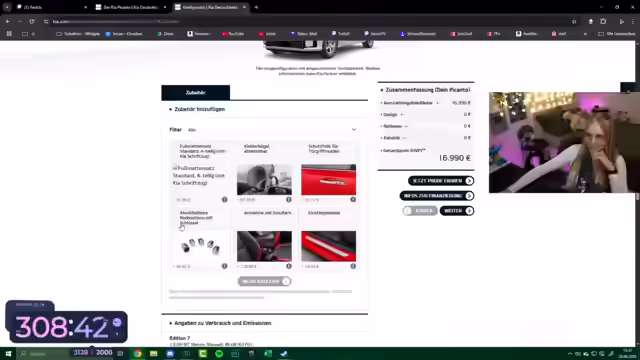Expand Design summary row
Image resolution: width=640 pixels, height=360 pixels.
(426, 115)
